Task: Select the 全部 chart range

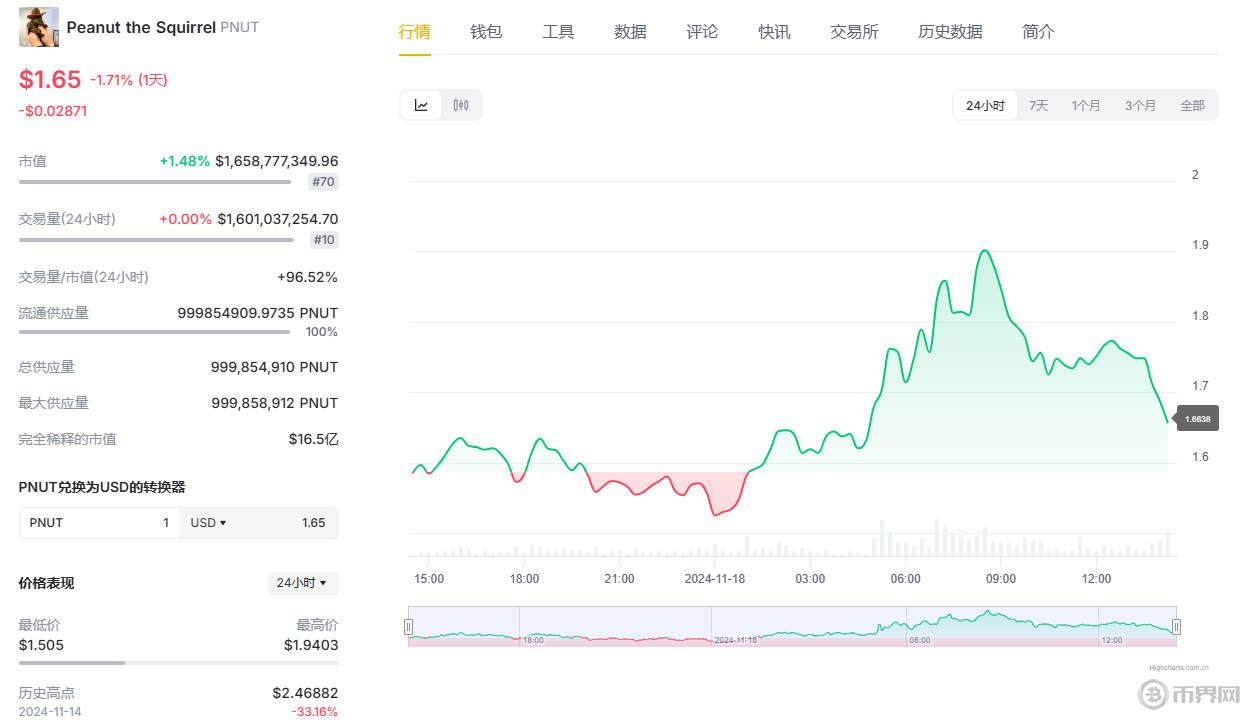Action: click(x=1192, y=105)
